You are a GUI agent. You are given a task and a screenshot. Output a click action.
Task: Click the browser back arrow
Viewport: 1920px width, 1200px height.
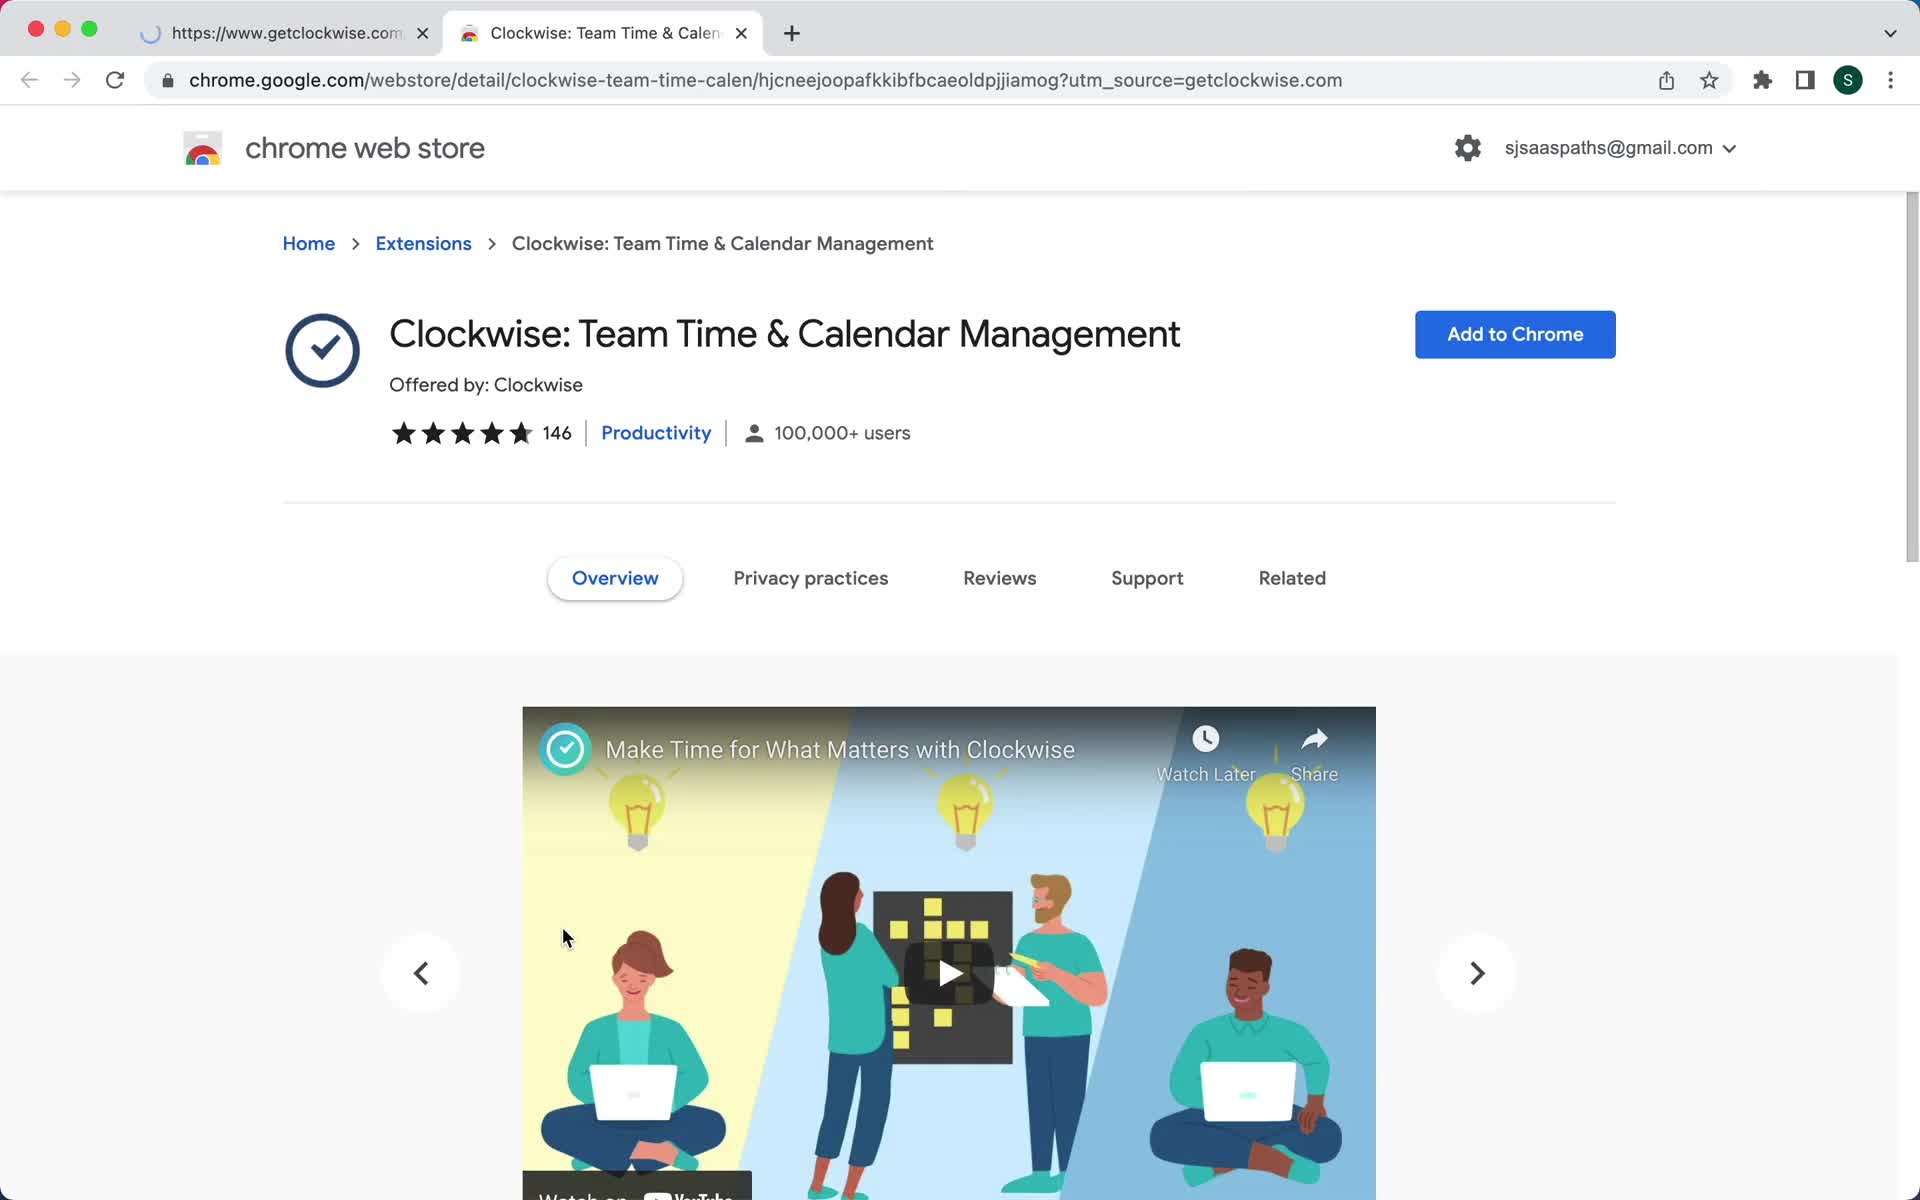tap(29, 80)
